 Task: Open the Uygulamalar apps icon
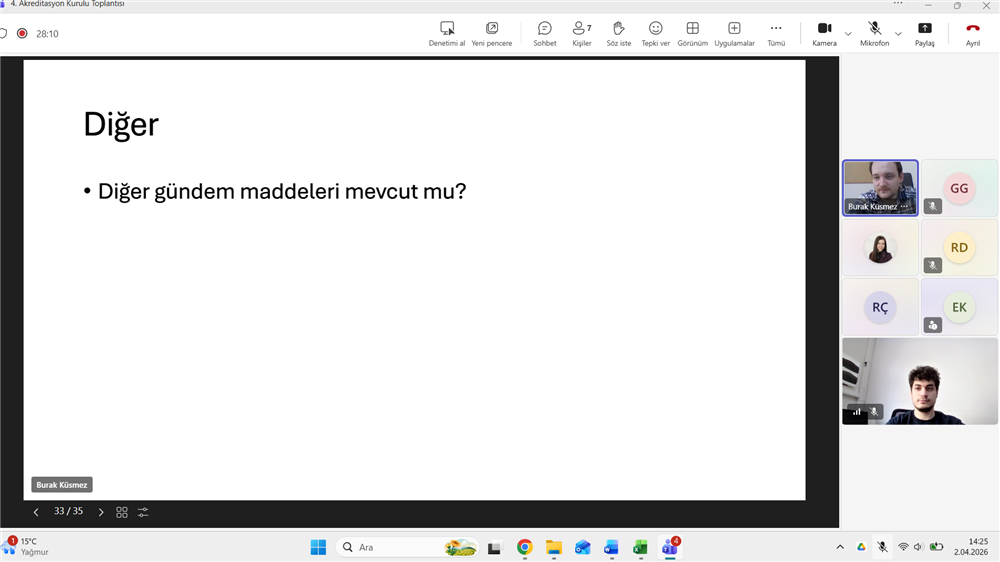click(x=734, y=33)
